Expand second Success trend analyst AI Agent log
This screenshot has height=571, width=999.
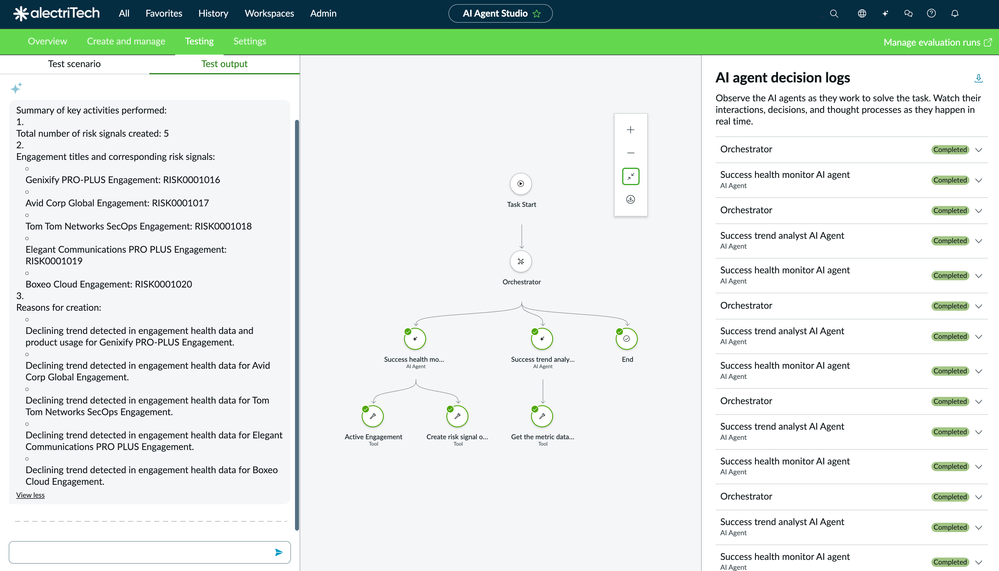(x=979, y=336)
